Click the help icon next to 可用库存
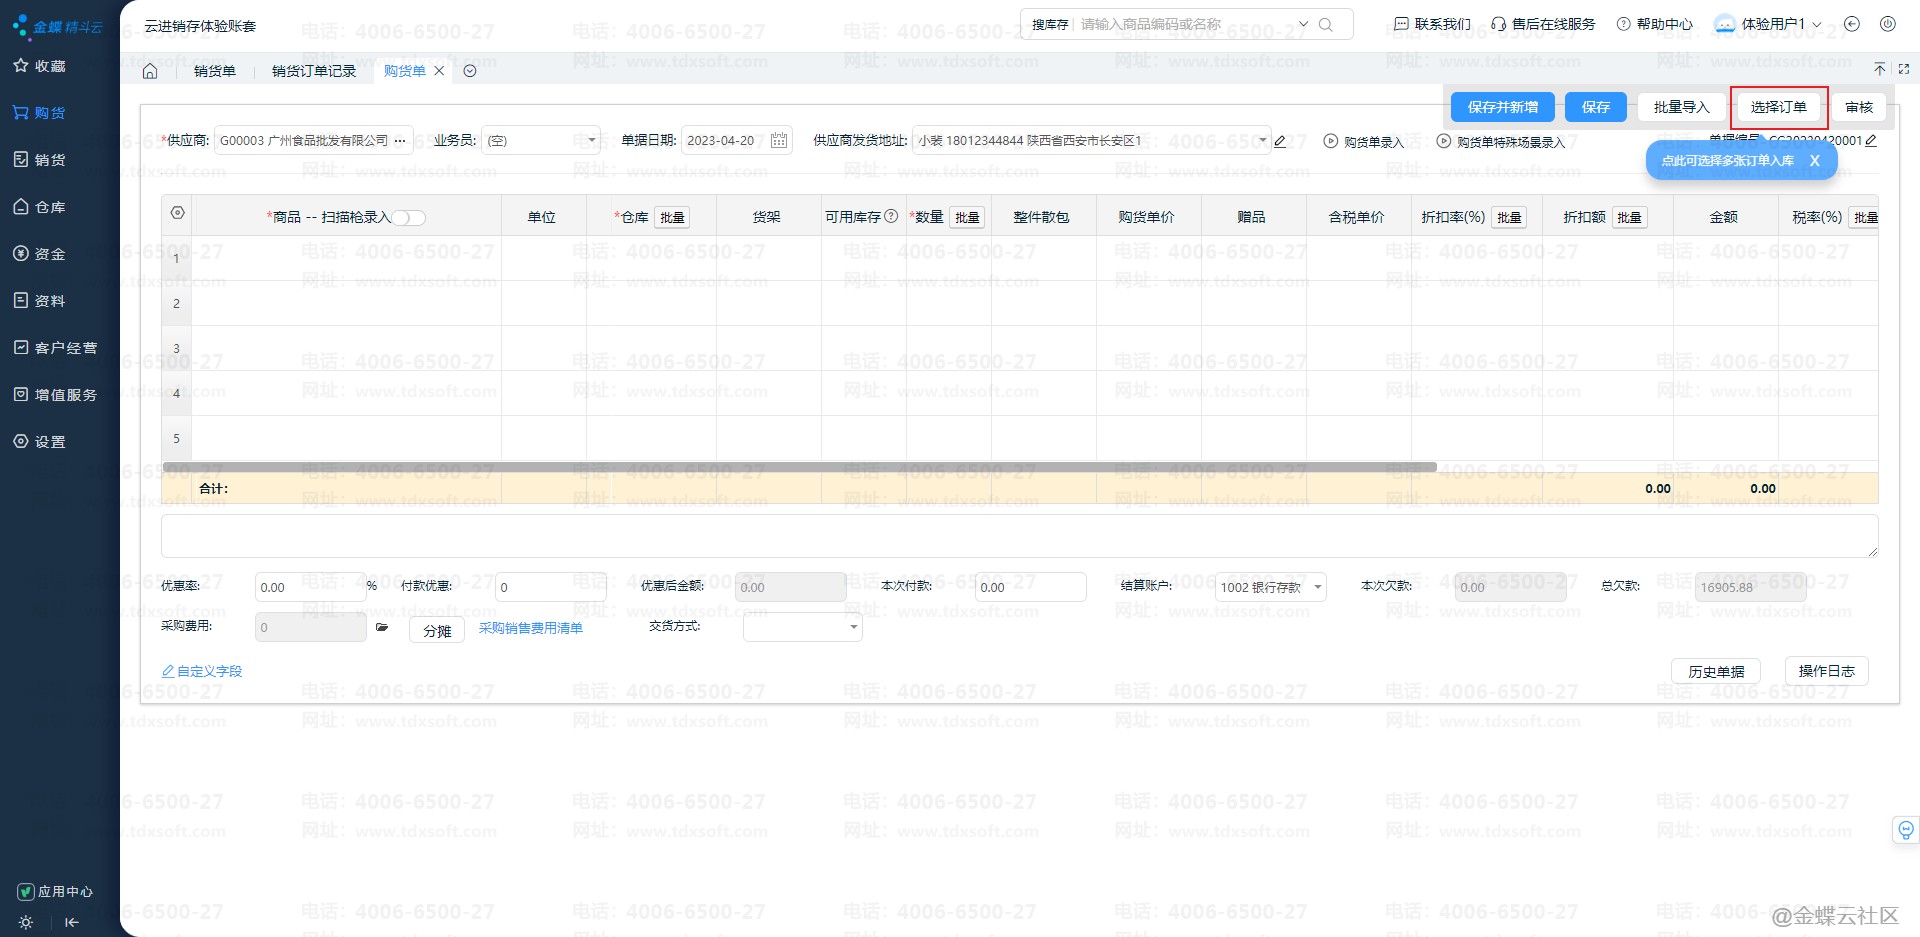This screenshot has width=1920, height=937. (x=892, y=216)
